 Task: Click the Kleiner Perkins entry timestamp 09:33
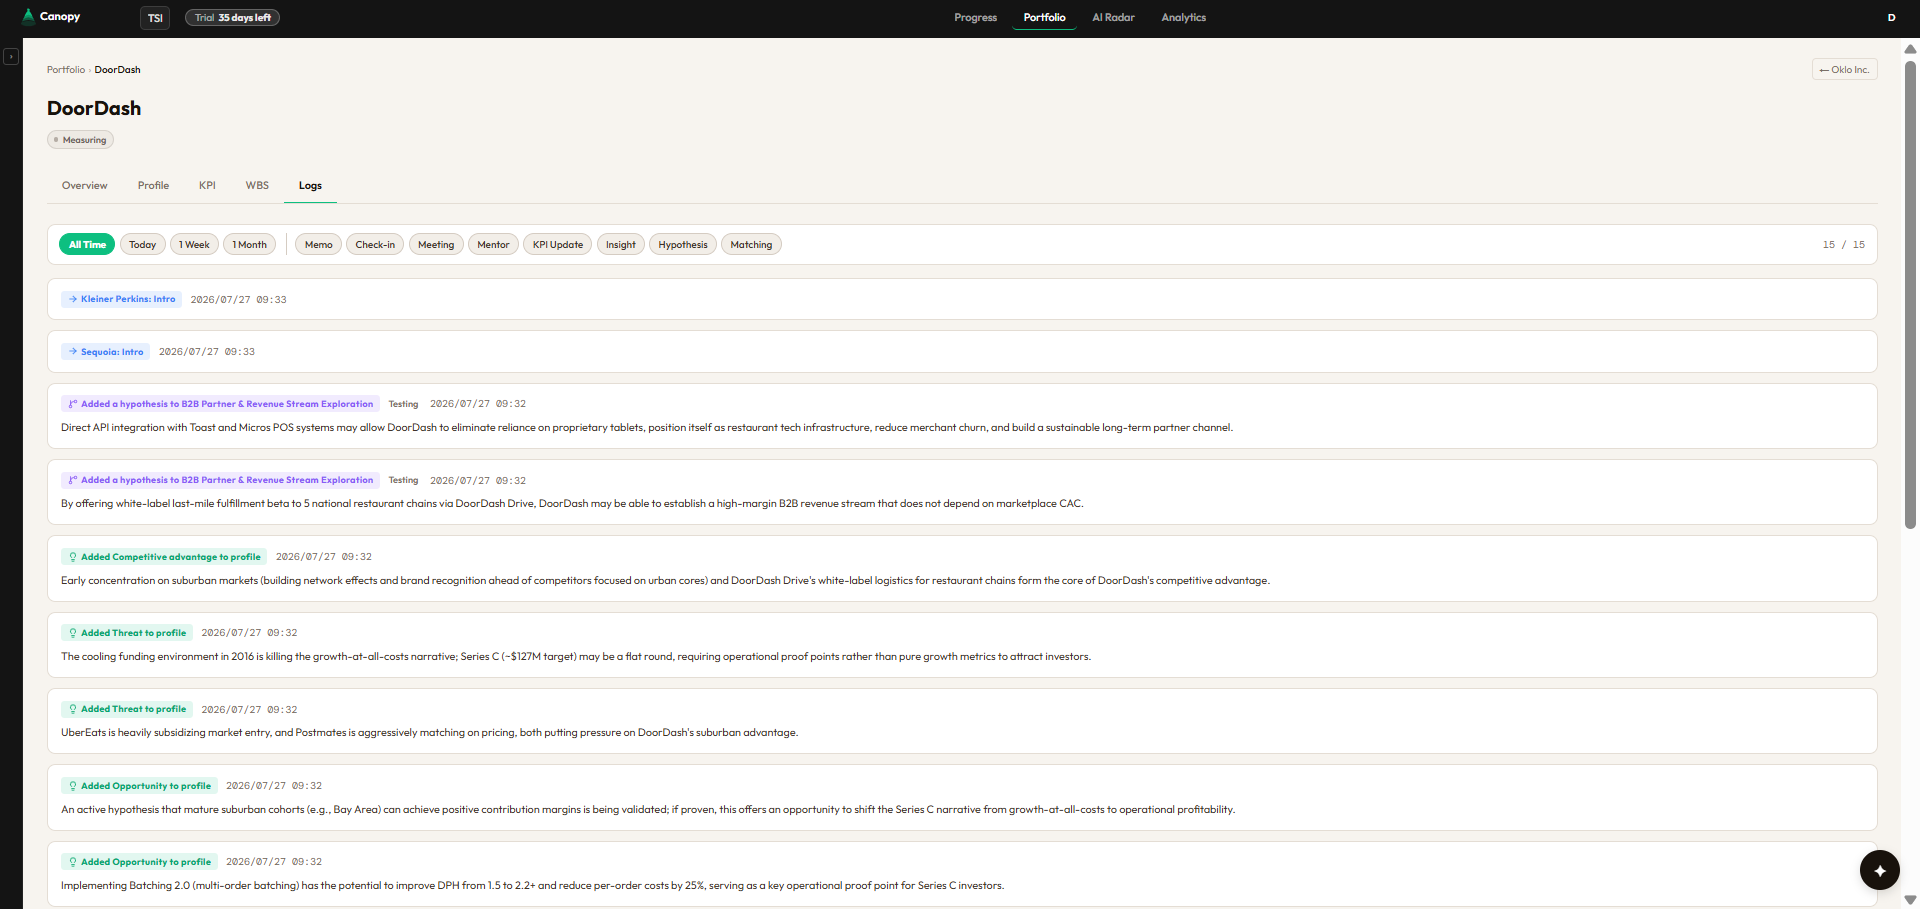click(x=238, y=299)
